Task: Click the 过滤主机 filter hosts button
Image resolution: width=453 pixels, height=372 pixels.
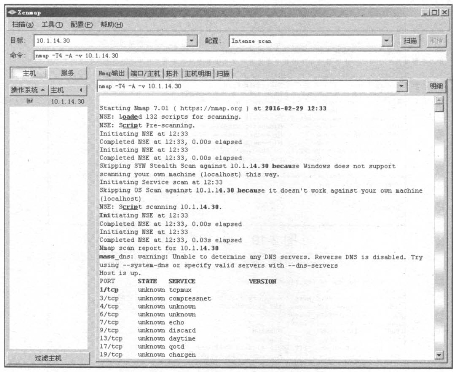Action: 48,358
